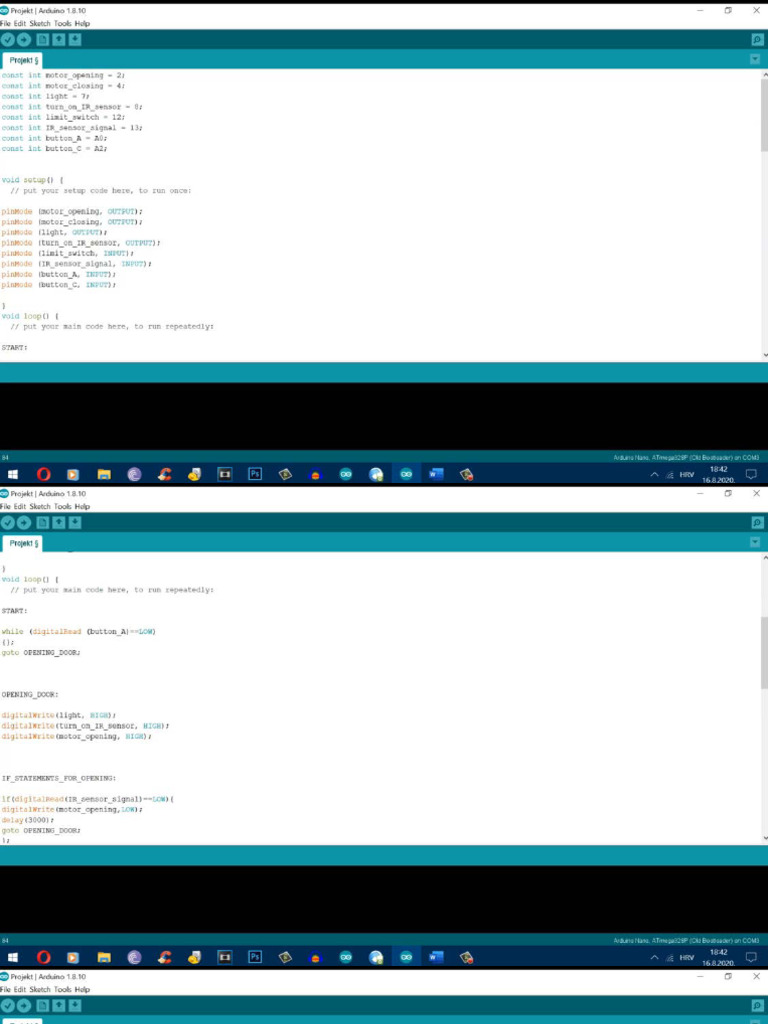Select Projekt tab in upper window with const declarations
The width and height of the screenshot is (768, 1024).
pos(23,60)
